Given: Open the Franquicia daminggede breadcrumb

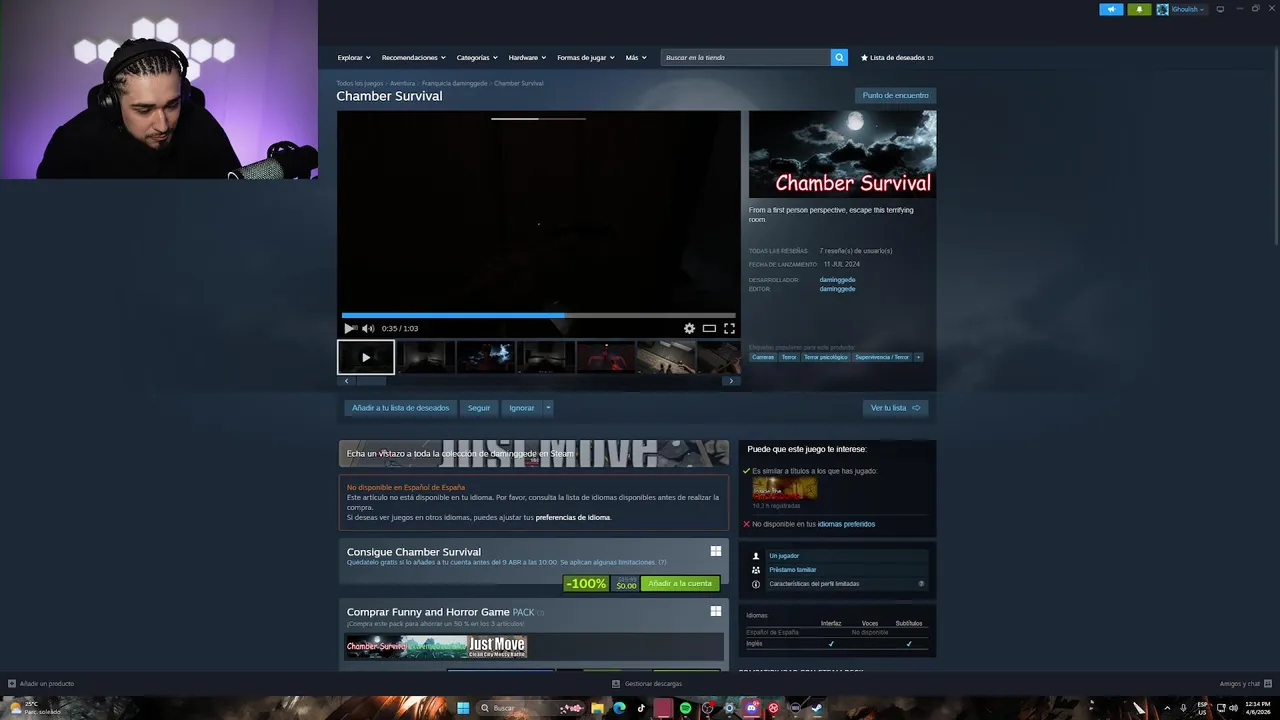Looking at the screenshot, I should pyautogui.click(x=454, y=84).
